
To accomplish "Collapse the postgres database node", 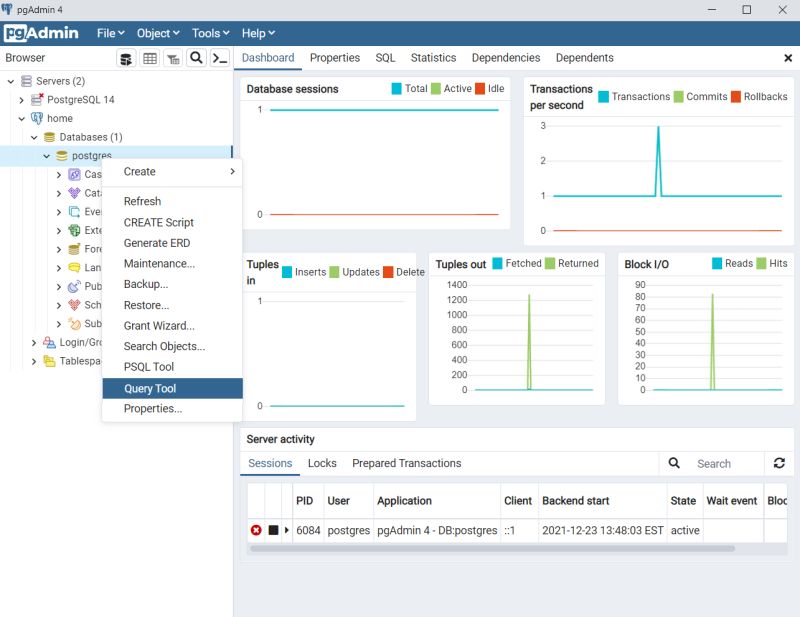I will [x=46, y=156].
